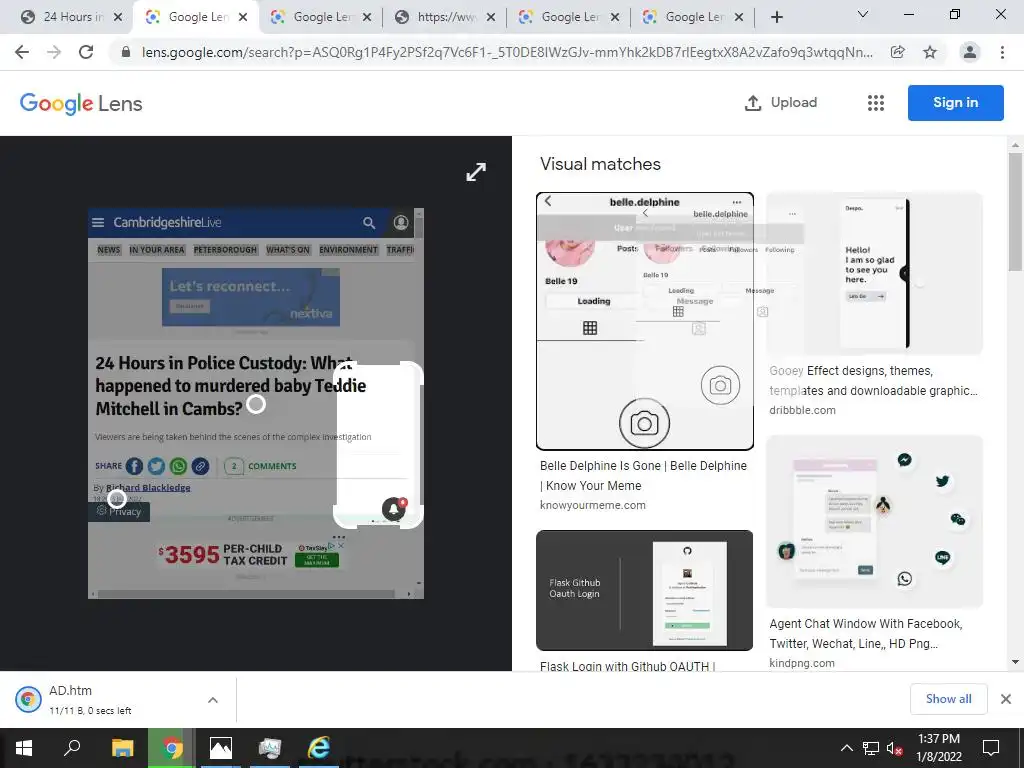Expand AD.htm download options chevron
This screenshot has height=768, width=1024.
(213, 700)
